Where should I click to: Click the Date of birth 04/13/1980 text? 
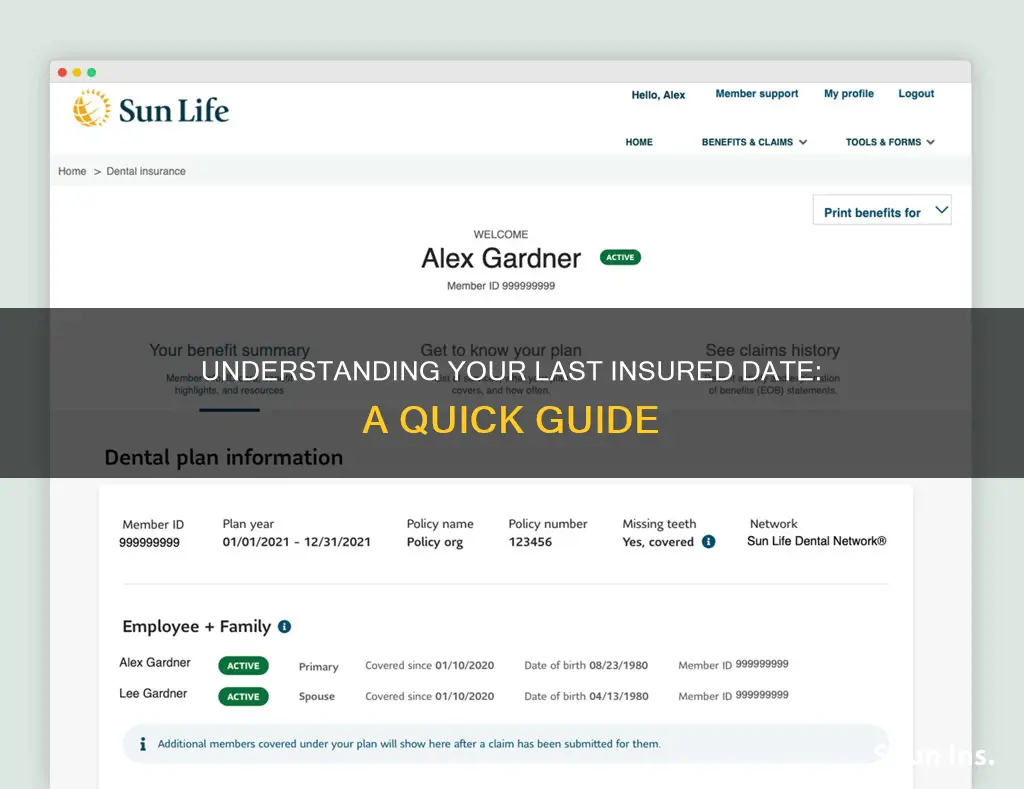point(586,696)
